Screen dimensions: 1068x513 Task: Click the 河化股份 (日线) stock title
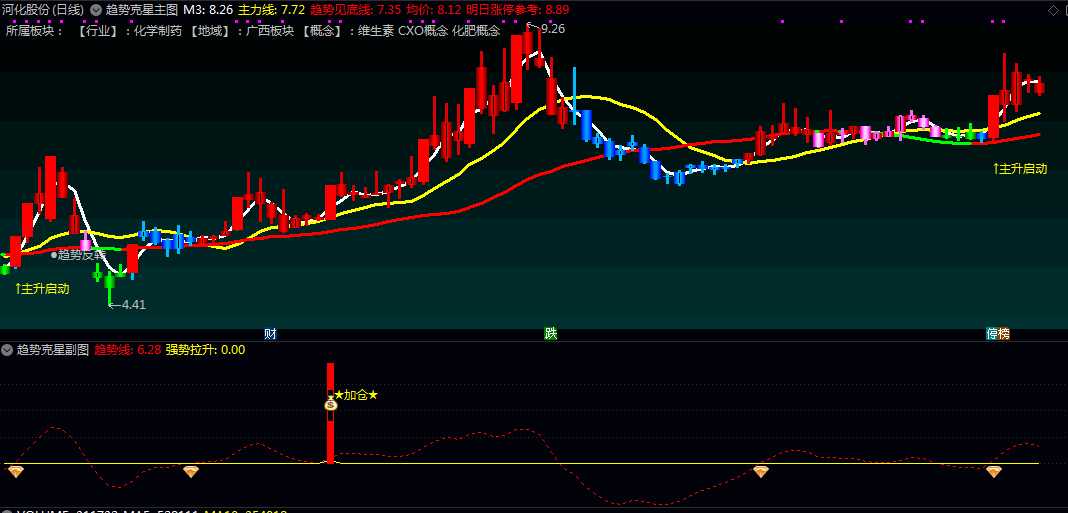tap(43, 9)
